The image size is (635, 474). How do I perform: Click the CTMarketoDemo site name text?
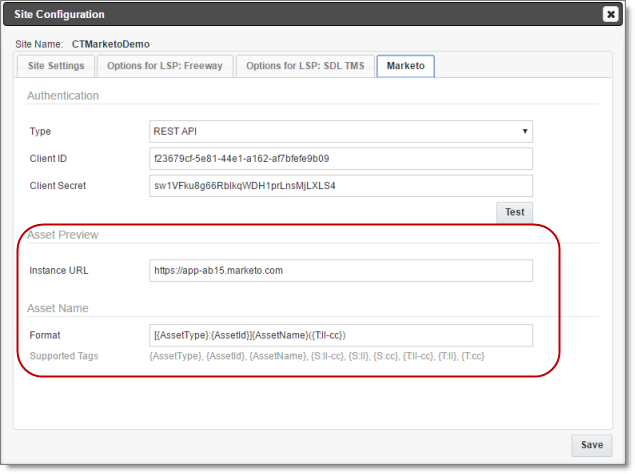111,44
